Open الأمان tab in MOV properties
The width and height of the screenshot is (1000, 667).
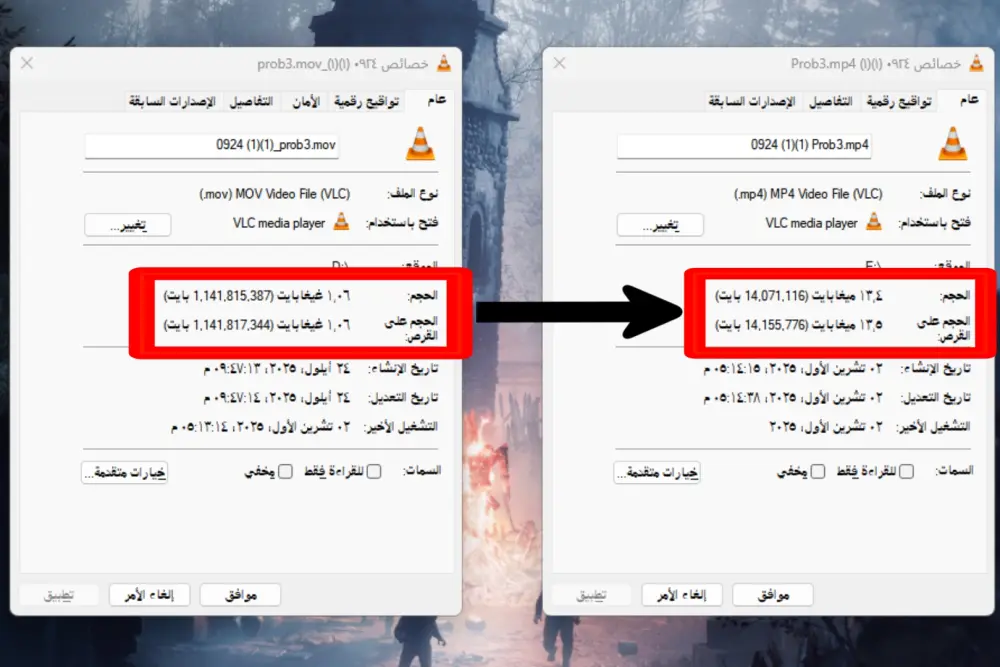[306, 101]
